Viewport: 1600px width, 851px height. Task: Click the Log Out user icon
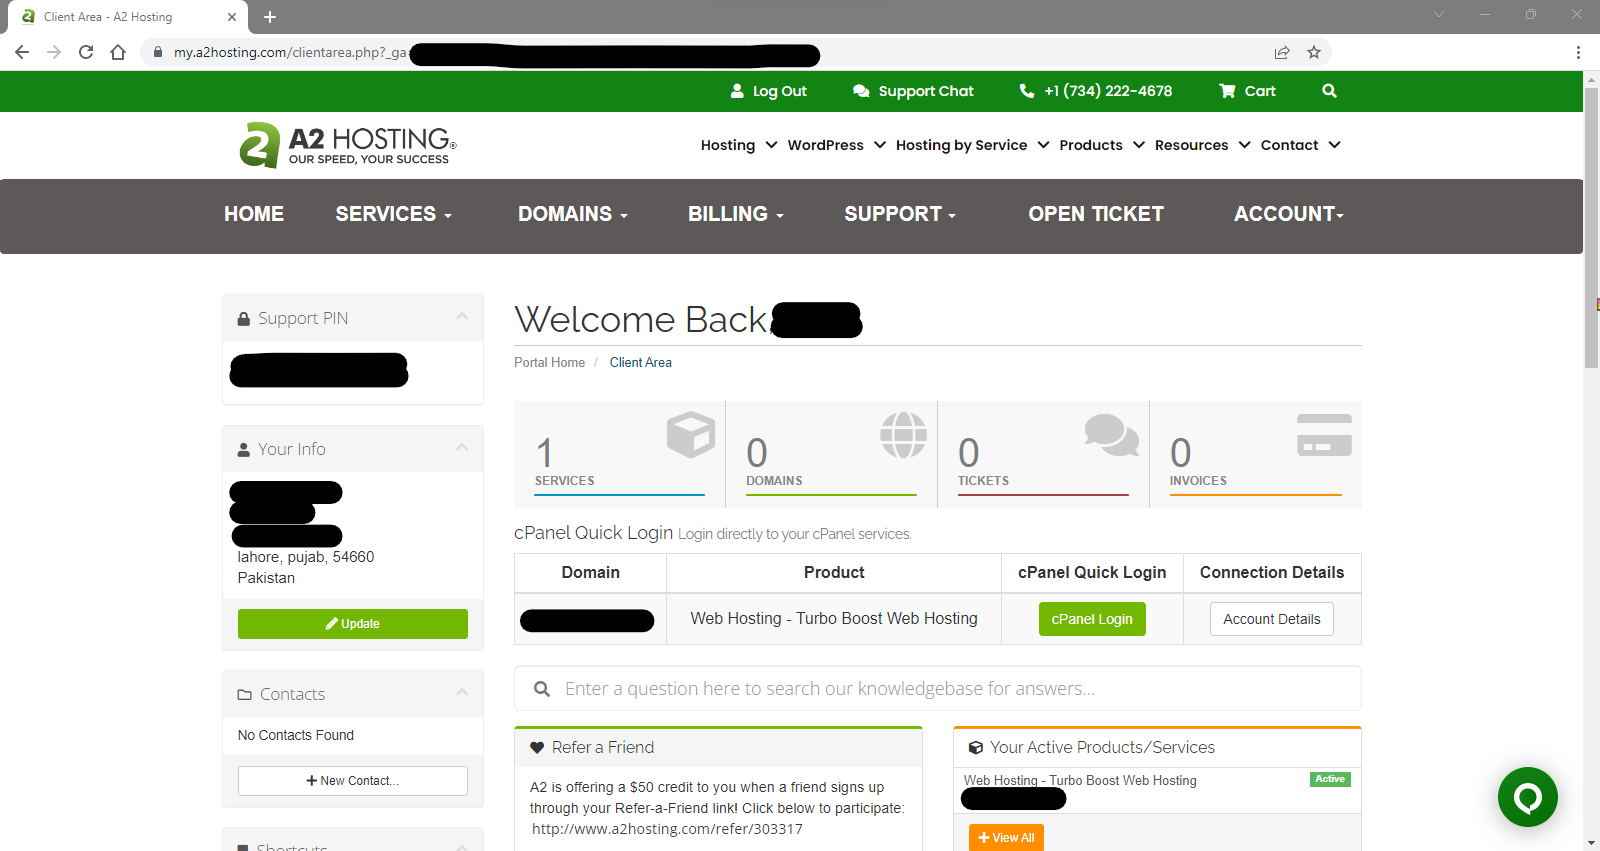click(x=737, y=91)
